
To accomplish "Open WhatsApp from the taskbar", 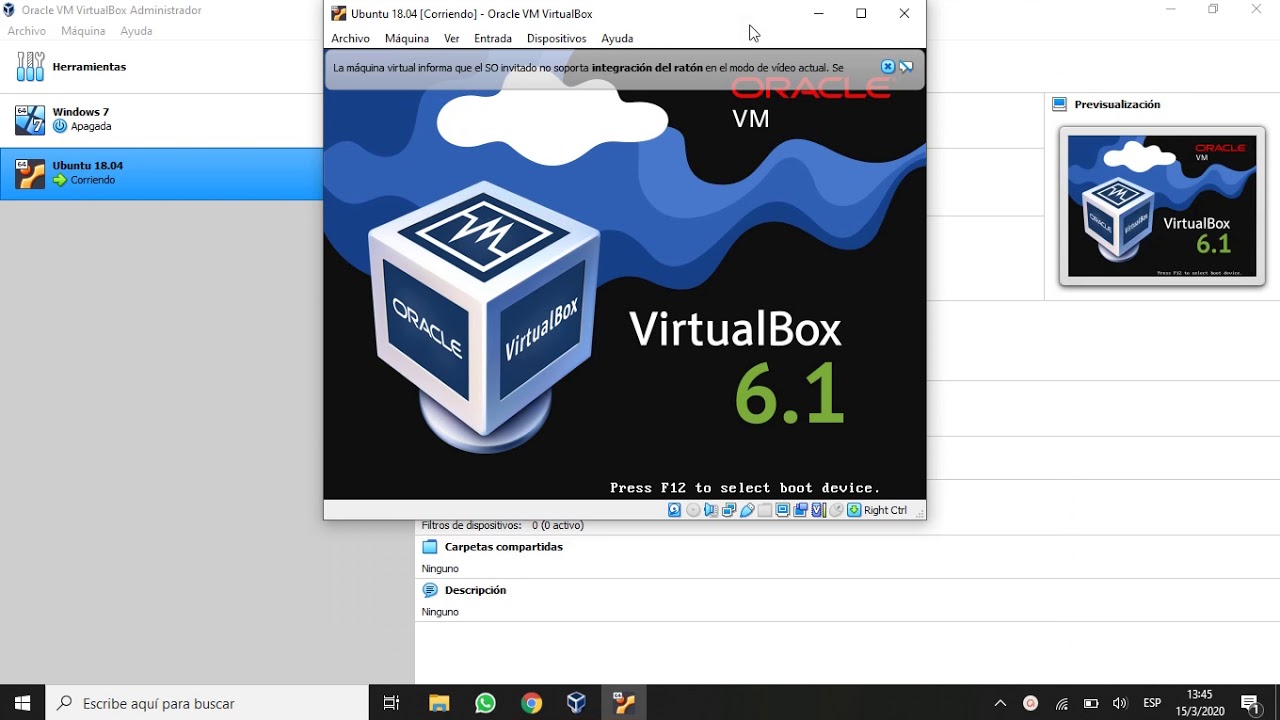I will pyautogui.click(x=485, y=703).
